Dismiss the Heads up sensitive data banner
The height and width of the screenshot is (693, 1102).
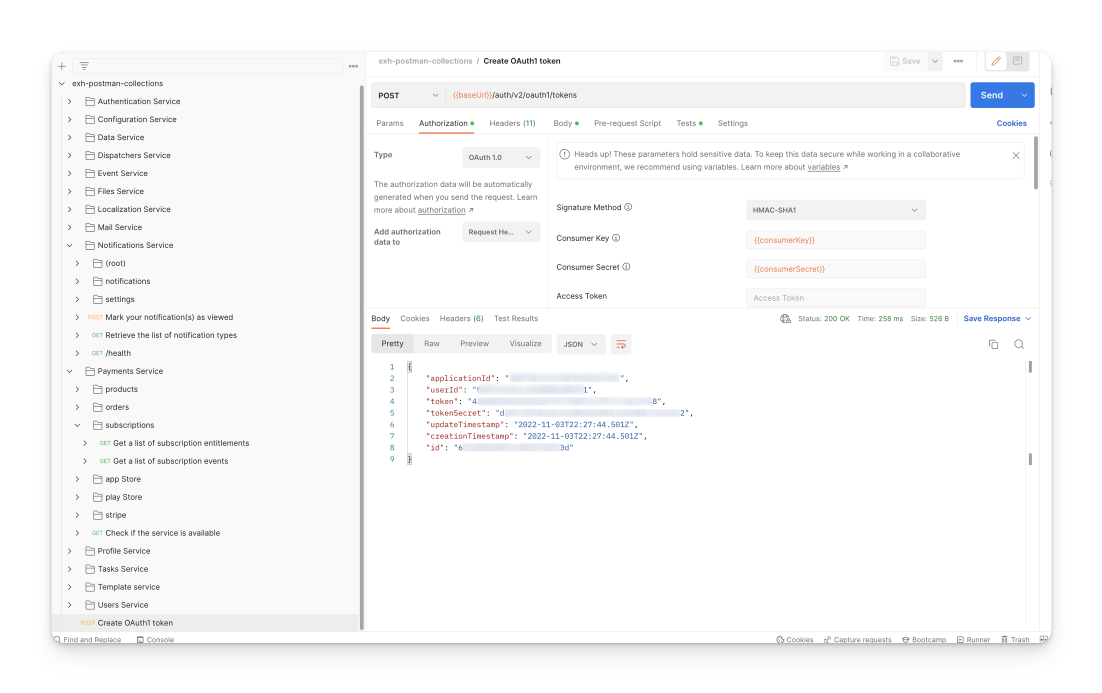pyautogui.click(x=1016, y=156)
